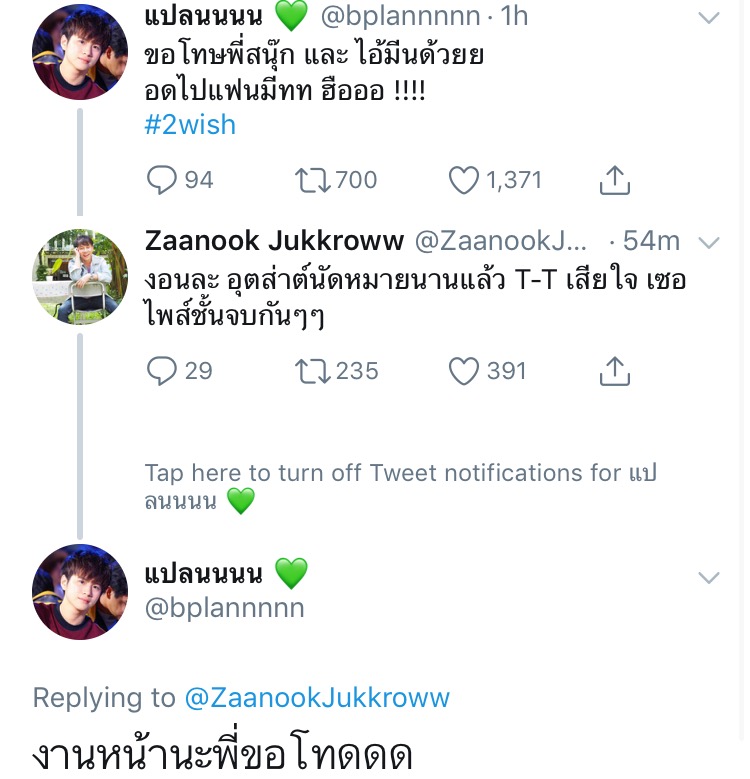750x779 pixels.
Task: Tap here to turn off Tweet notifications
Action: [x=400, y=486]
